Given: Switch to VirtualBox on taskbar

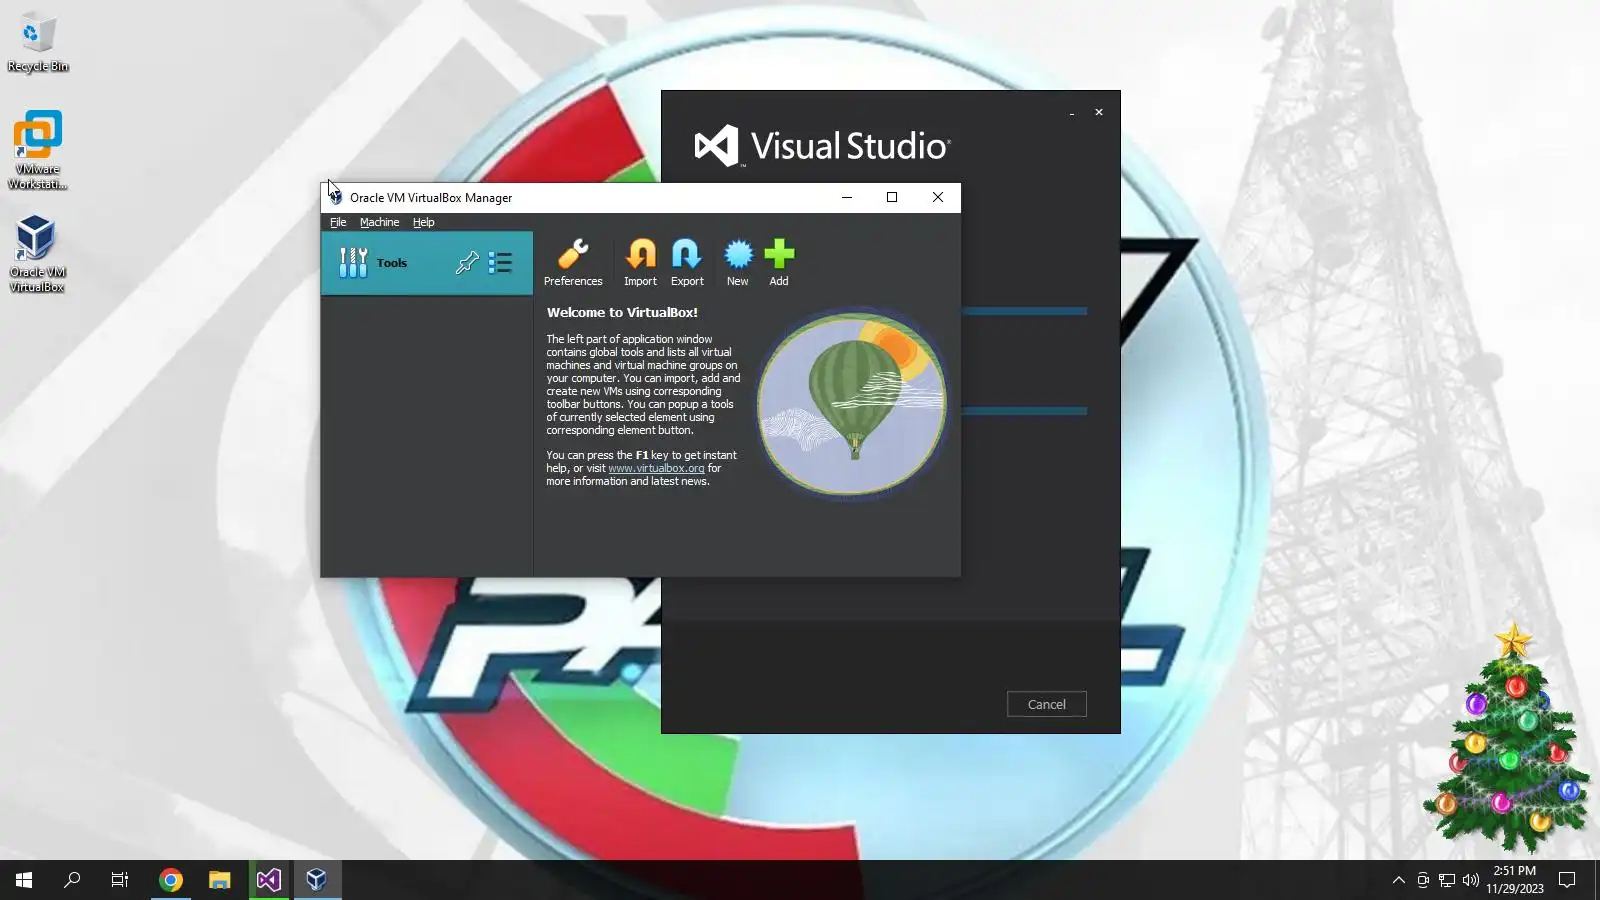Looking at the screenshot, I should (317, 880).
